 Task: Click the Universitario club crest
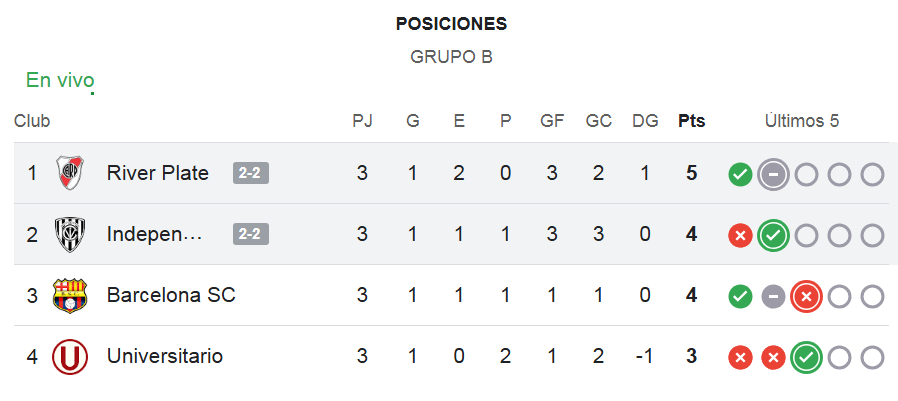pos(70,357)
